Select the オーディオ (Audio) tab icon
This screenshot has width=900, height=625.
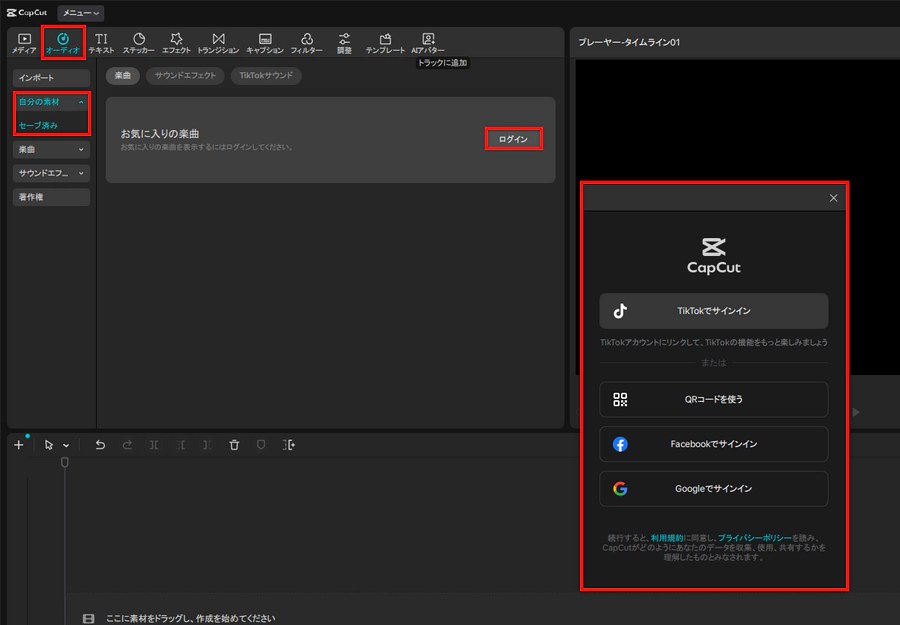pyautogui.click(x=63, y=43)
